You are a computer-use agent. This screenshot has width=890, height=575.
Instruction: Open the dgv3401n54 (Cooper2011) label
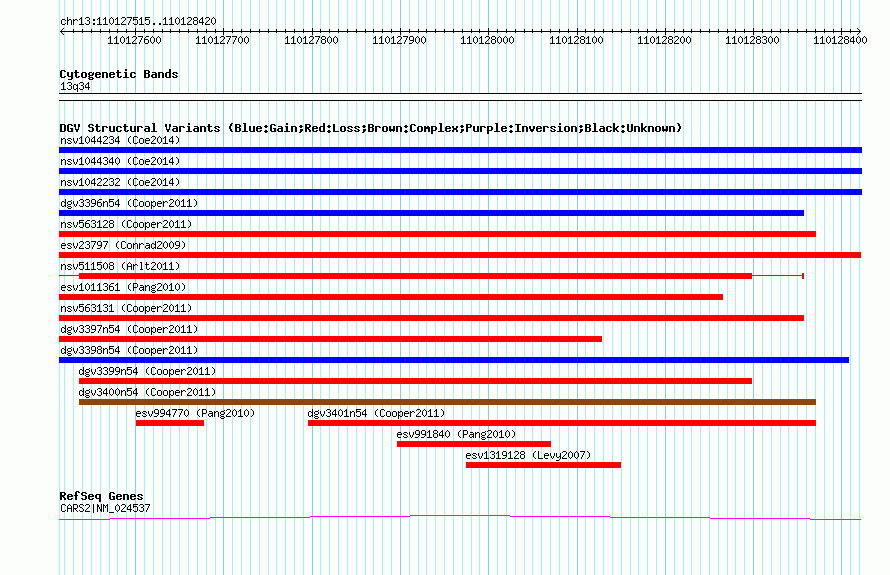click(376, 413)
